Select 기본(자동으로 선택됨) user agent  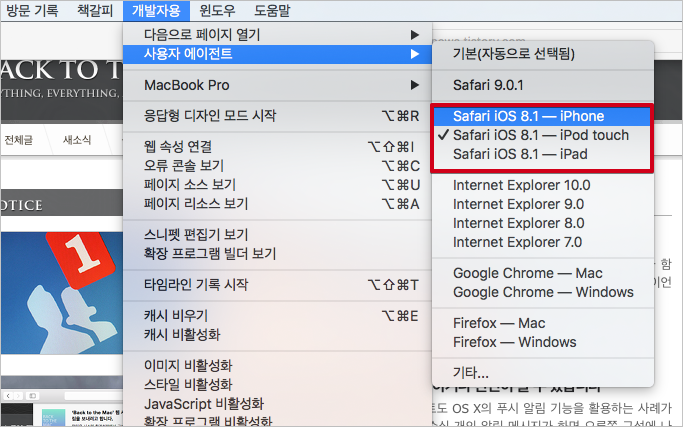[543, 54]
